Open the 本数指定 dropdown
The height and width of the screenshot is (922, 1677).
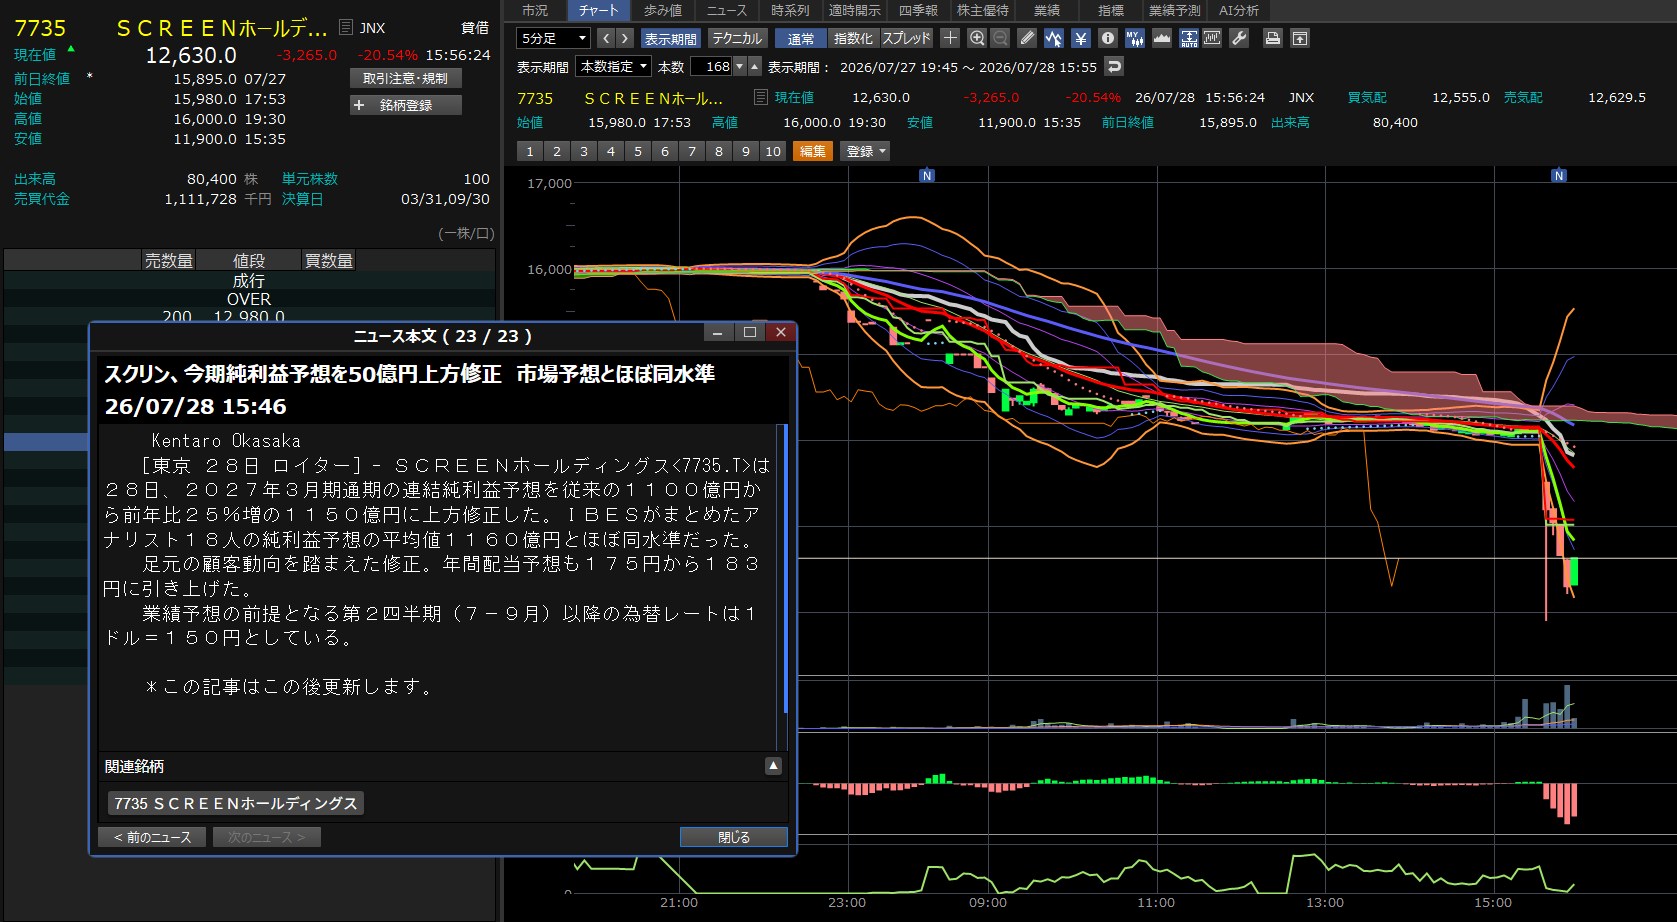coord(614,66)
